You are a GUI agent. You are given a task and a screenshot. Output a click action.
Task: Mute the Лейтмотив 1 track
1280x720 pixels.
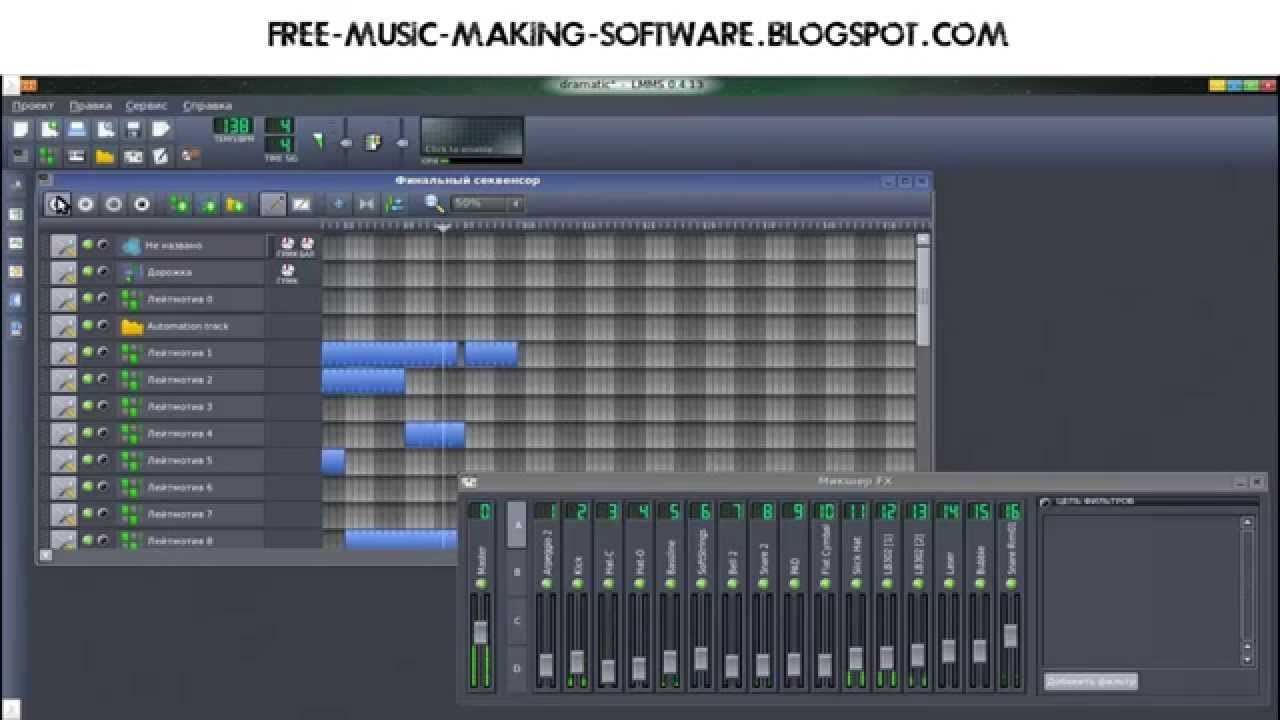point(88,352)
